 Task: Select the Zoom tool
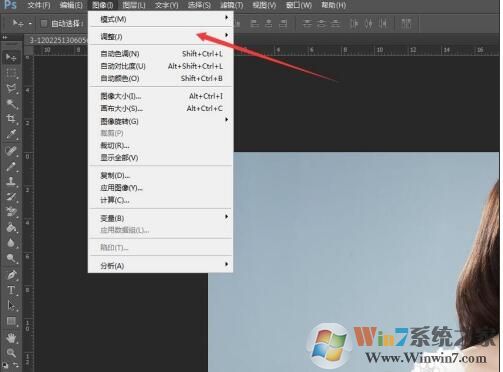coord(11,353)
